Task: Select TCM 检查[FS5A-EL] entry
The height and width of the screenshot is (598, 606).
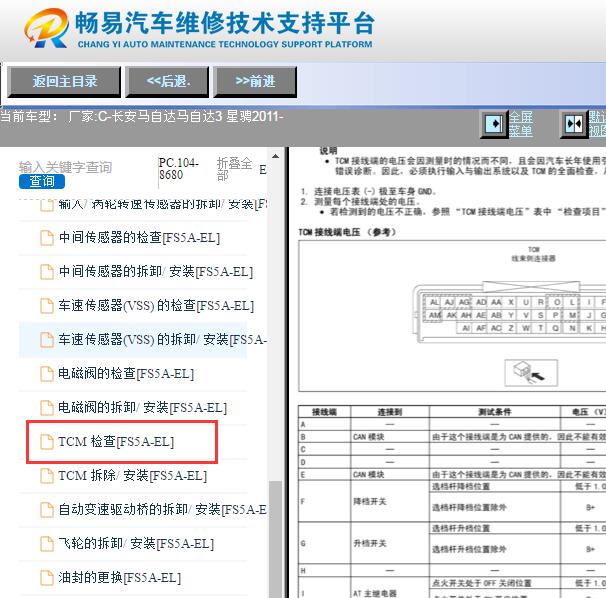Action: 116,441
